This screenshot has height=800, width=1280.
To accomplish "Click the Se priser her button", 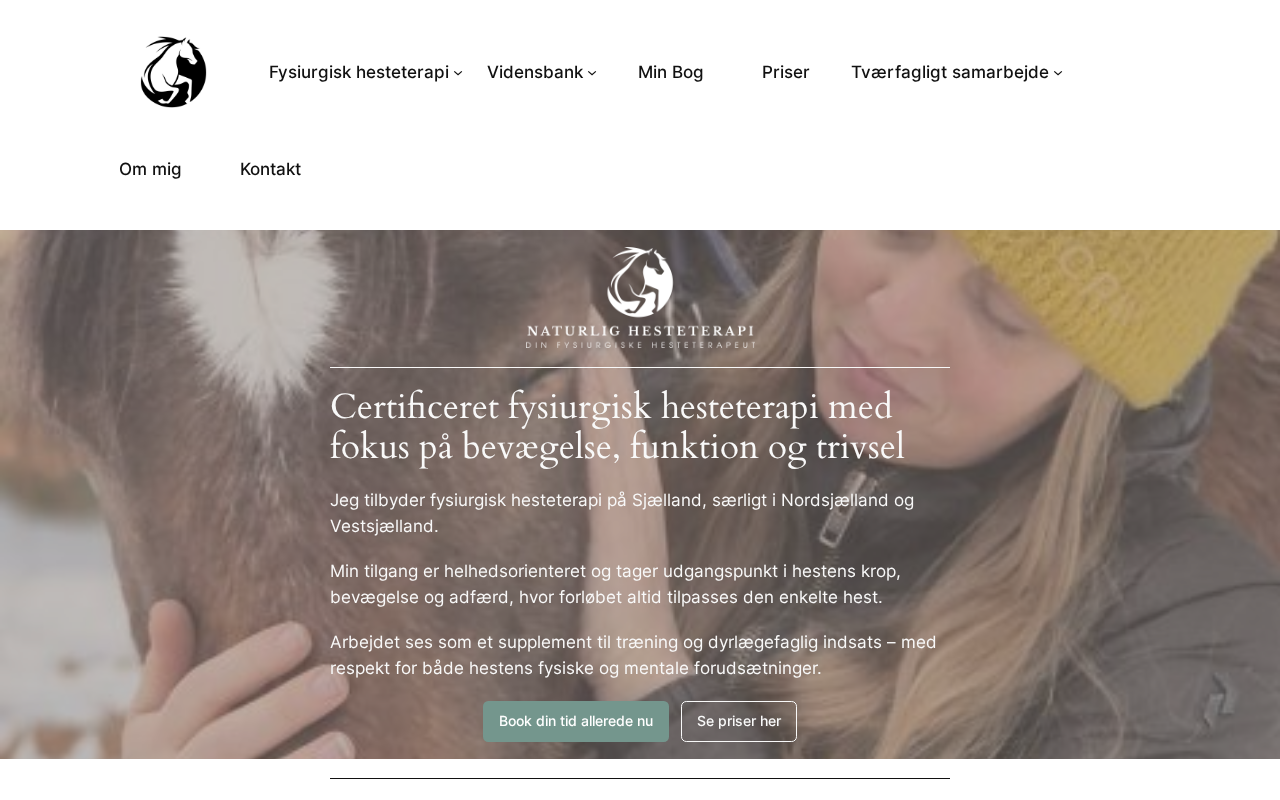I will [x=739, y=721].
